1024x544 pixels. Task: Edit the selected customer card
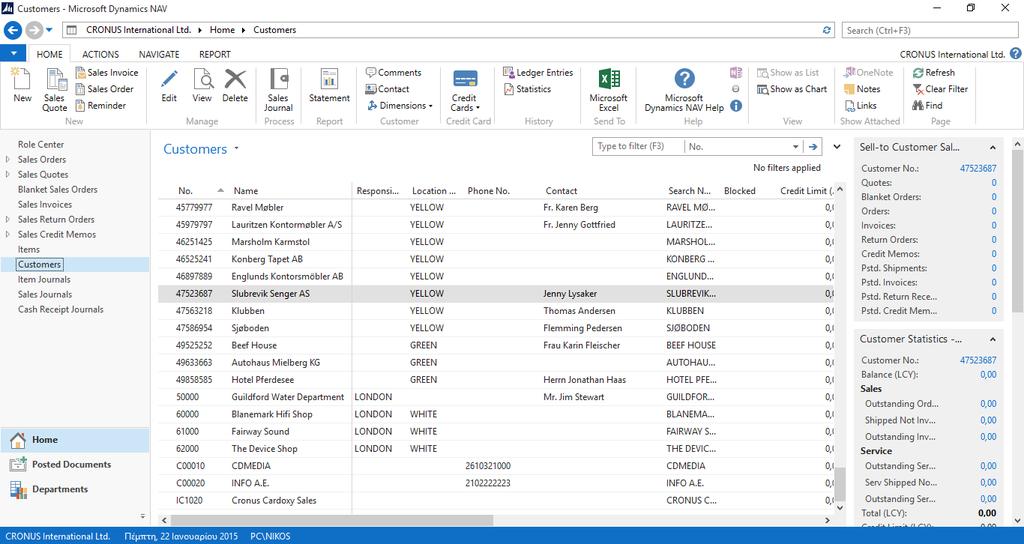click(169, 86)
